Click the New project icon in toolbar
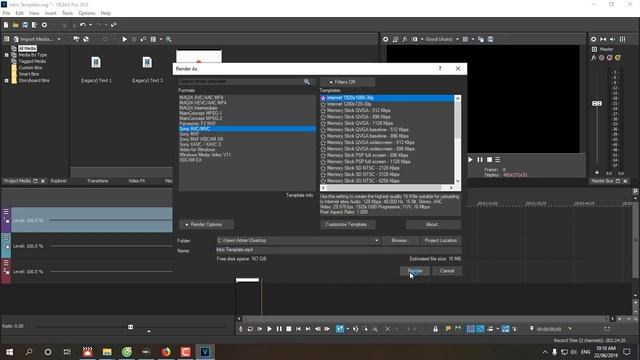 (6, 25)
